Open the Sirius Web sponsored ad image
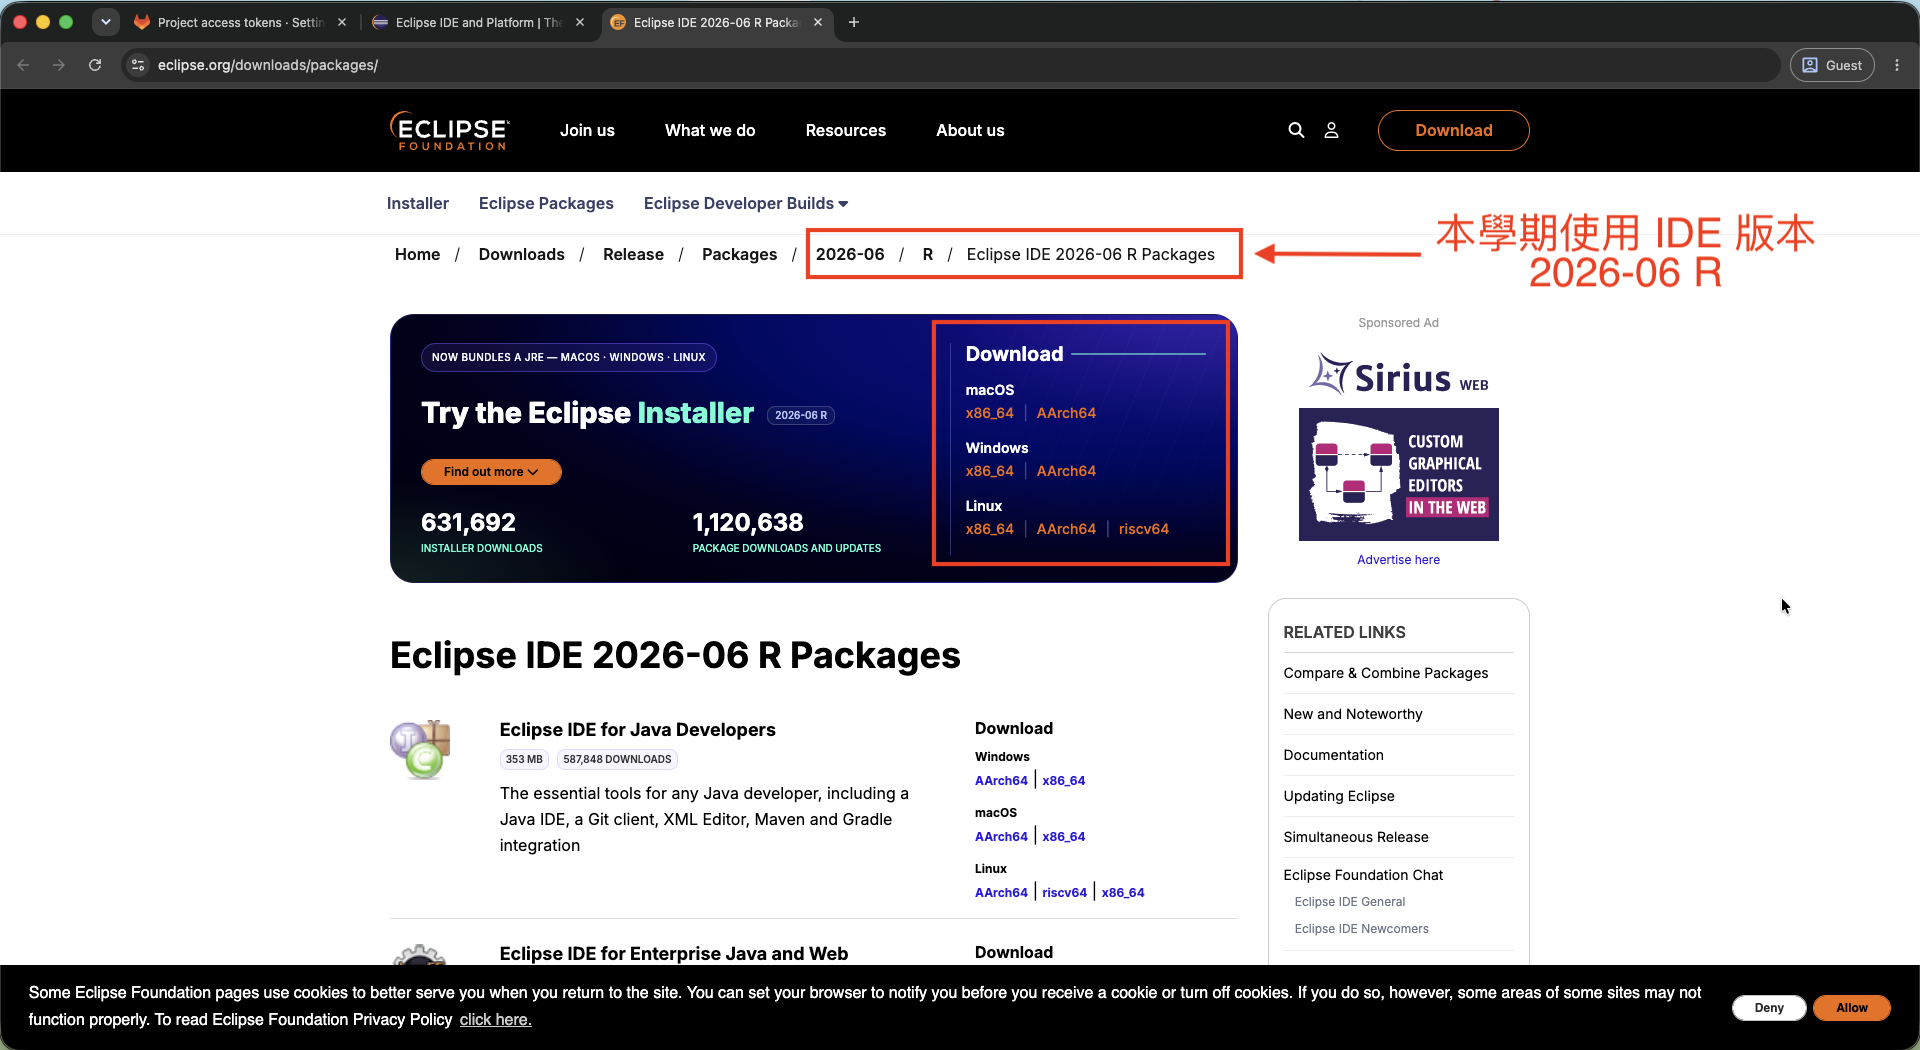This screenshot has height=1050, width=1920. [x=1398, y=474]
